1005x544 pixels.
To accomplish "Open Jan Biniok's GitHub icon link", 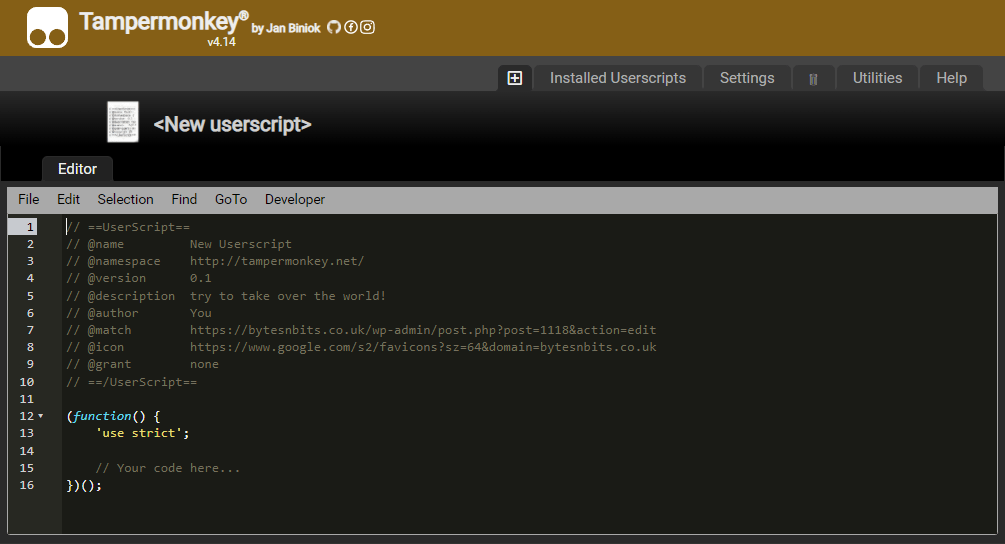I will pyautogui.click(x=333, y=27).
